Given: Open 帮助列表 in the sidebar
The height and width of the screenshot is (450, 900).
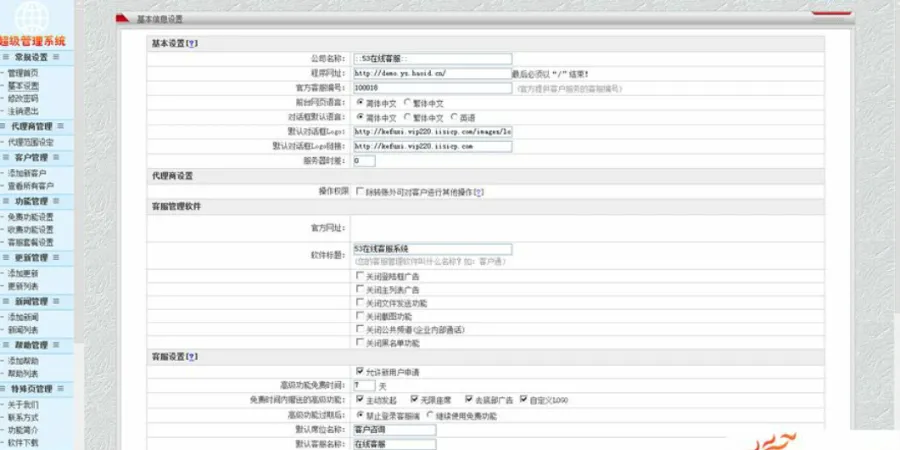Looking at the screenshot, I should pyautogui.click(x=23, y=374).
